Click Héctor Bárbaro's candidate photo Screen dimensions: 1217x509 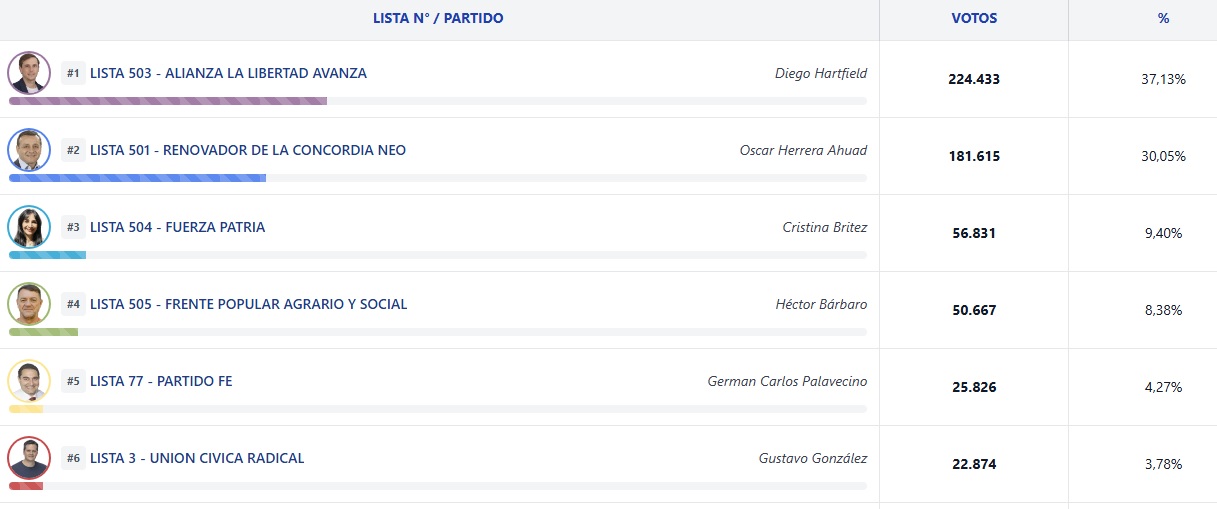click(29, 304)
